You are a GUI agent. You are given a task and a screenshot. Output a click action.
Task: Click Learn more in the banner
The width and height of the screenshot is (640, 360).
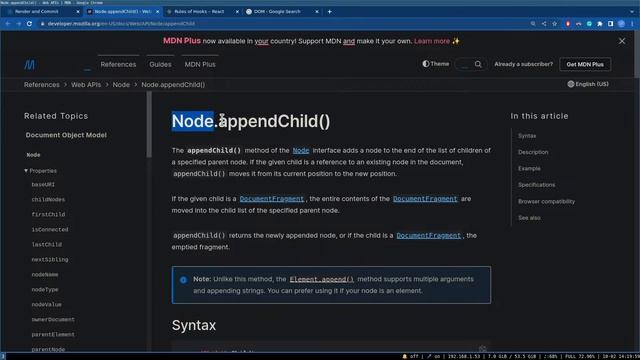point(432,41)
